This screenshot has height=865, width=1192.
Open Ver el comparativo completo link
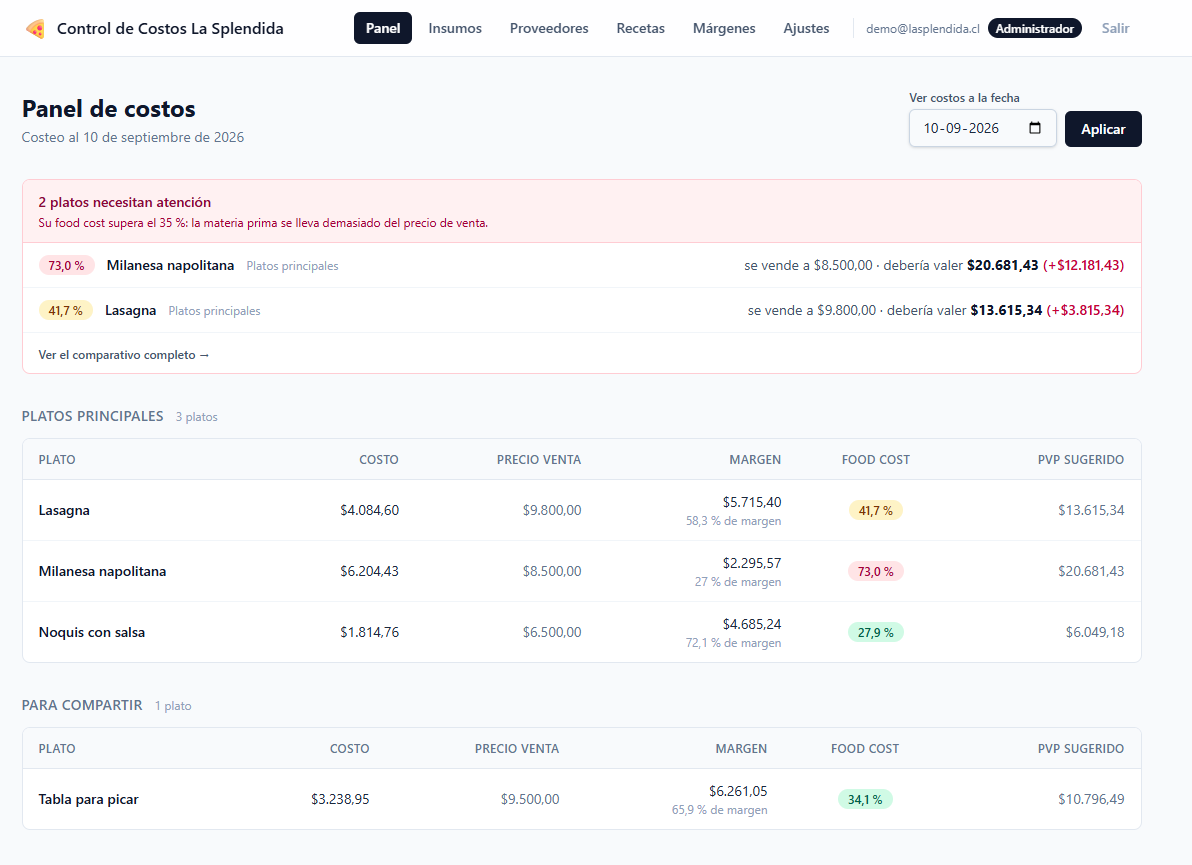tap(124, 355)
